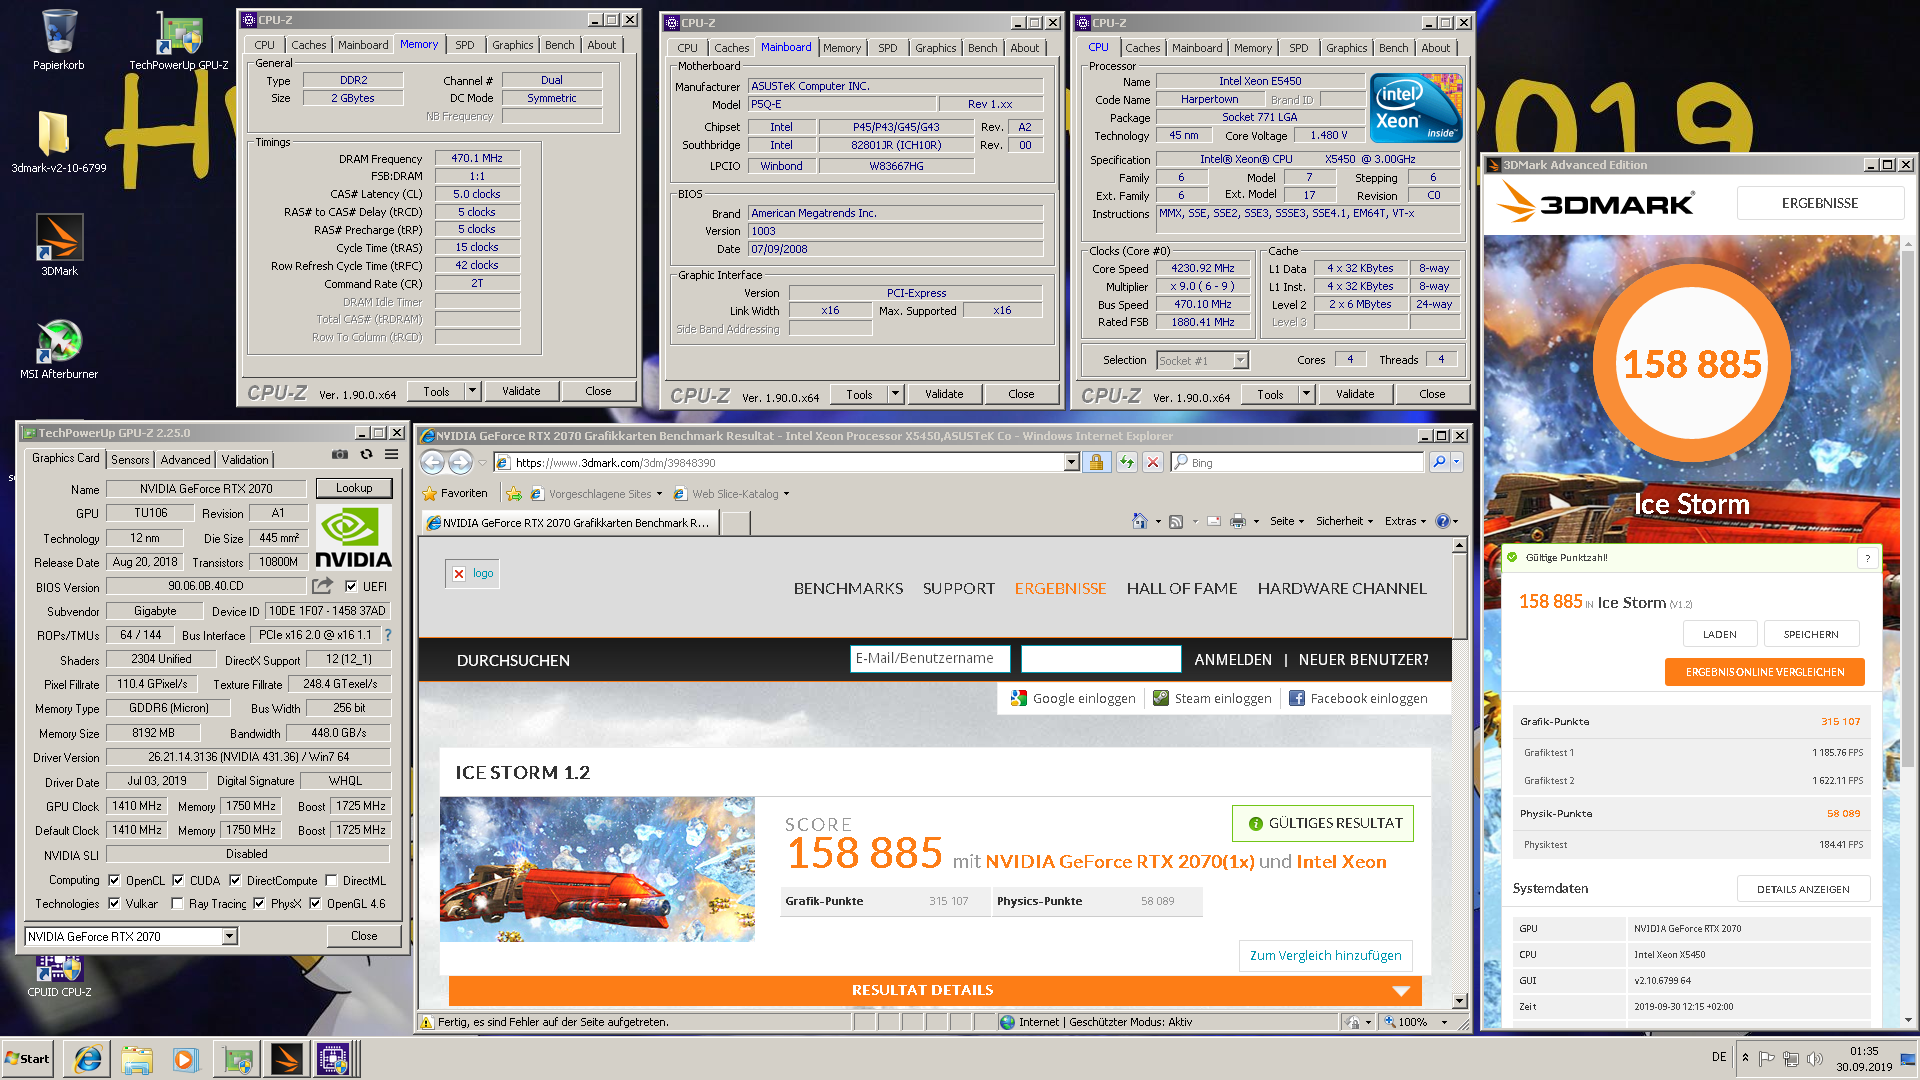
Task: Open the SPD tab in Memory CPU-Z window
Action: click(x=465, y=45)
